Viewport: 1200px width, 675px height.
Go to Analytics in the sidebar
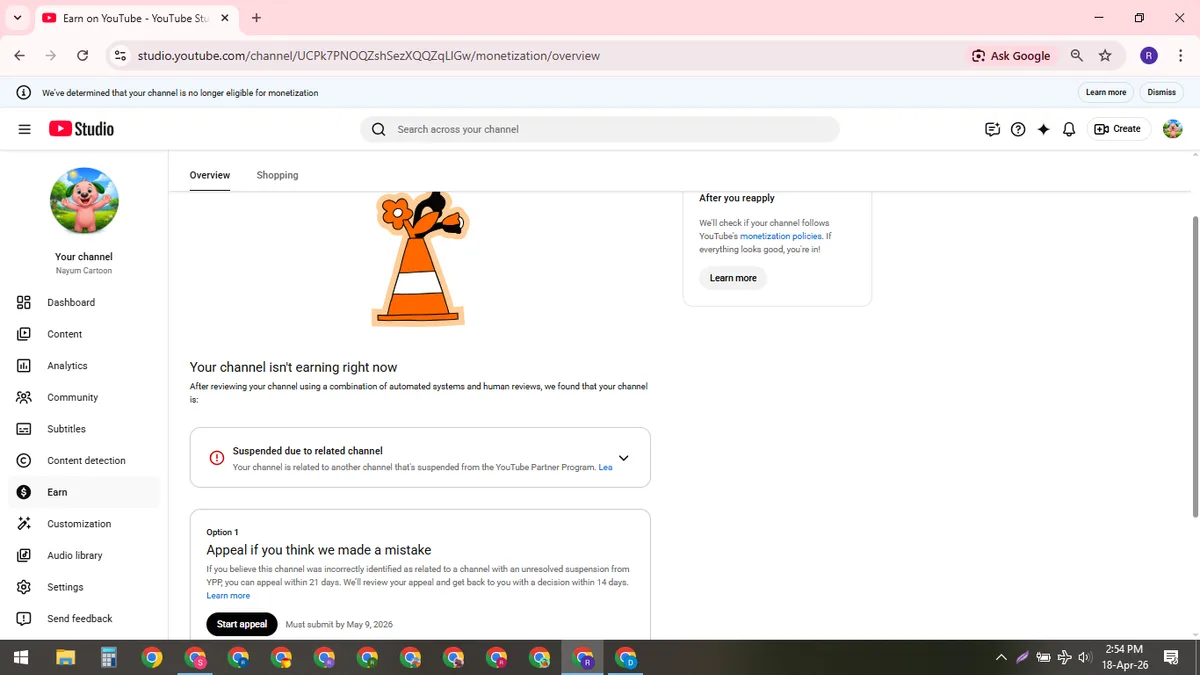pos(84,366)
